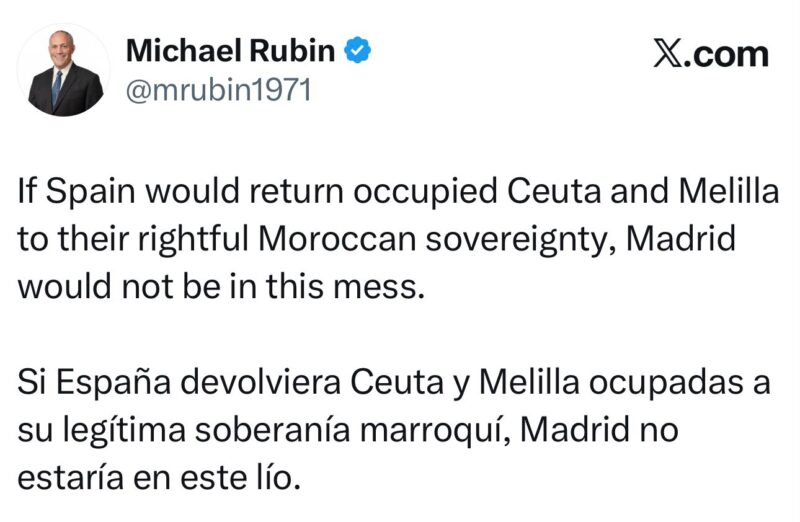800x522 pixels.
Task: Select the word 'soberanía' in Spanish text
Action: pyautogui.click(x=273, y=430)
